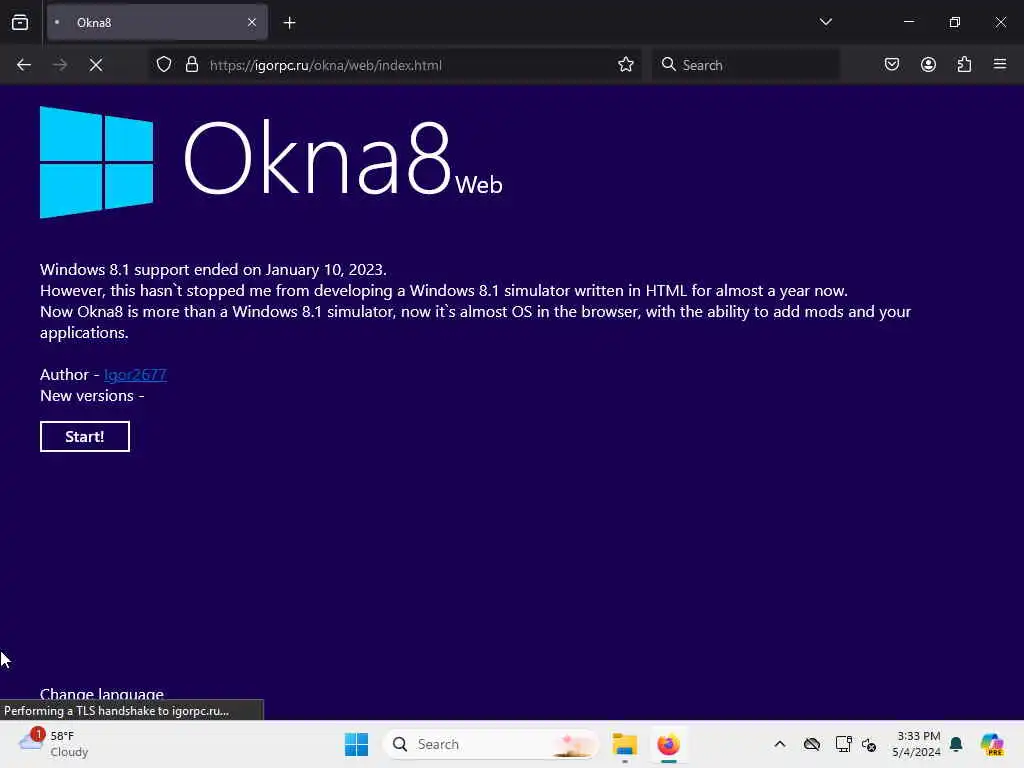Click the taskbar Search box
Screen dimensions: 1024x768
point(491,744)
